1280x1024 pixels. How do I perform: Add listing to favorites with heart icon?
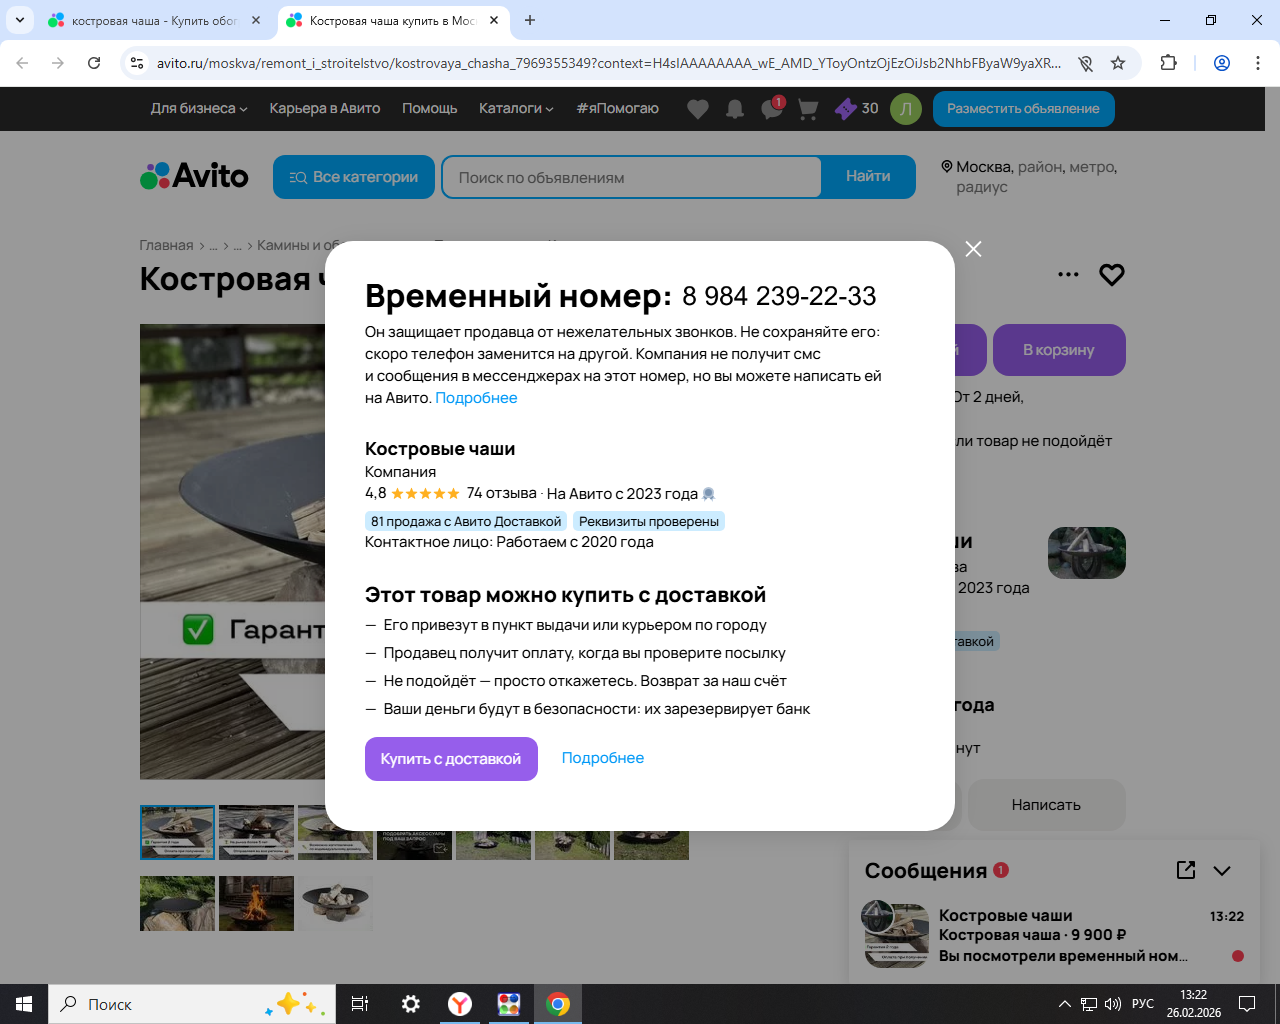tap(1112, 275)
